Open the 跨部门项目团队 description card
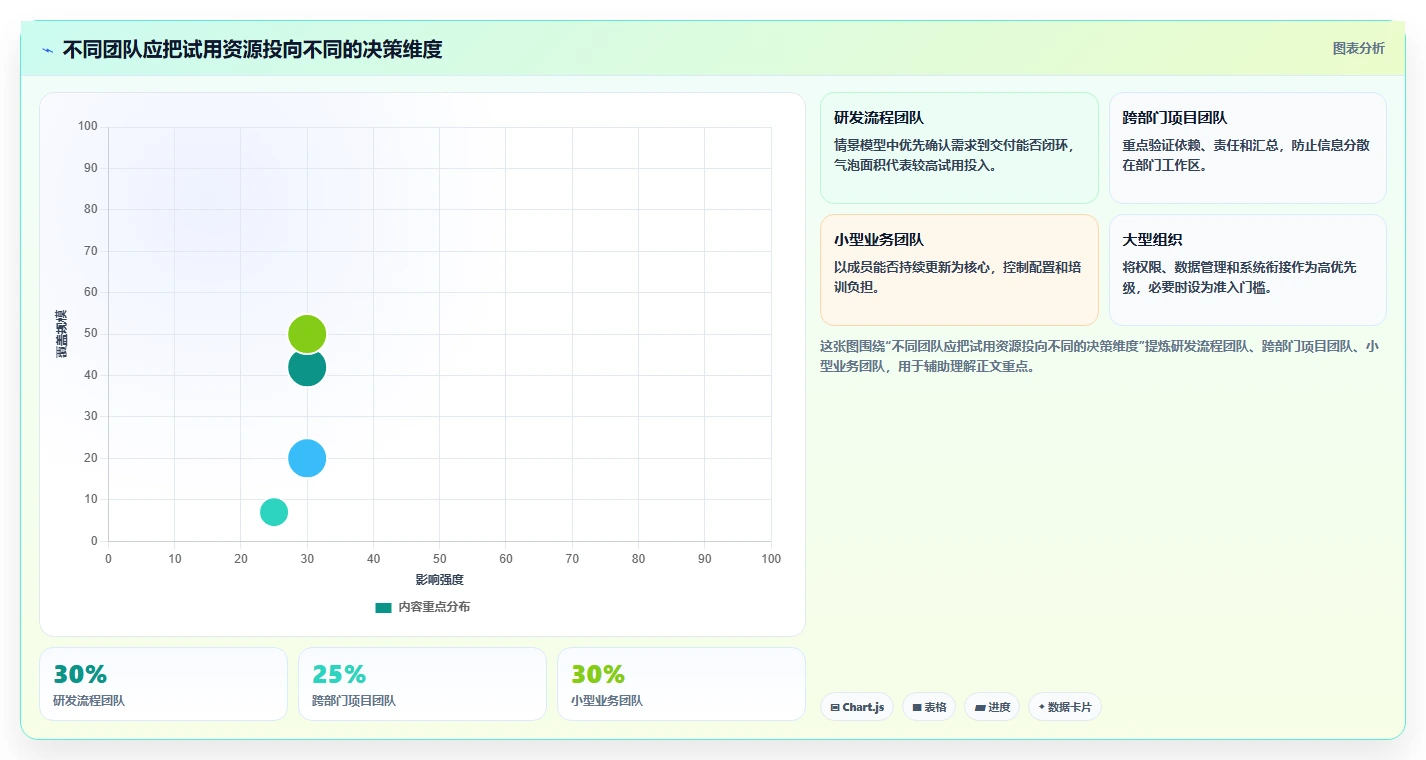1426x760 pixels. point(1248,148)
